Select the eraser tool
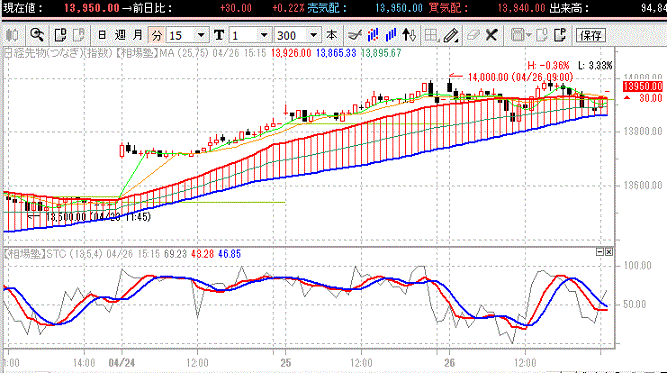The width and height of the screenshot is (667, 373). click(x=473, y=35)
